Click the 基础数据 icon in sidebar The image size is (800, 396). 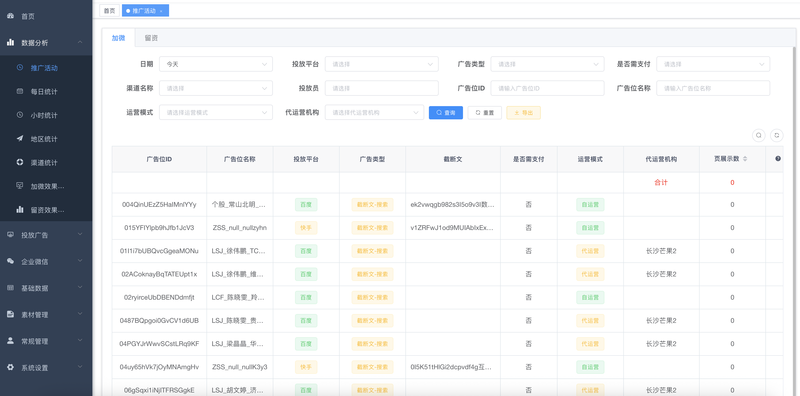tap(10, 288)
